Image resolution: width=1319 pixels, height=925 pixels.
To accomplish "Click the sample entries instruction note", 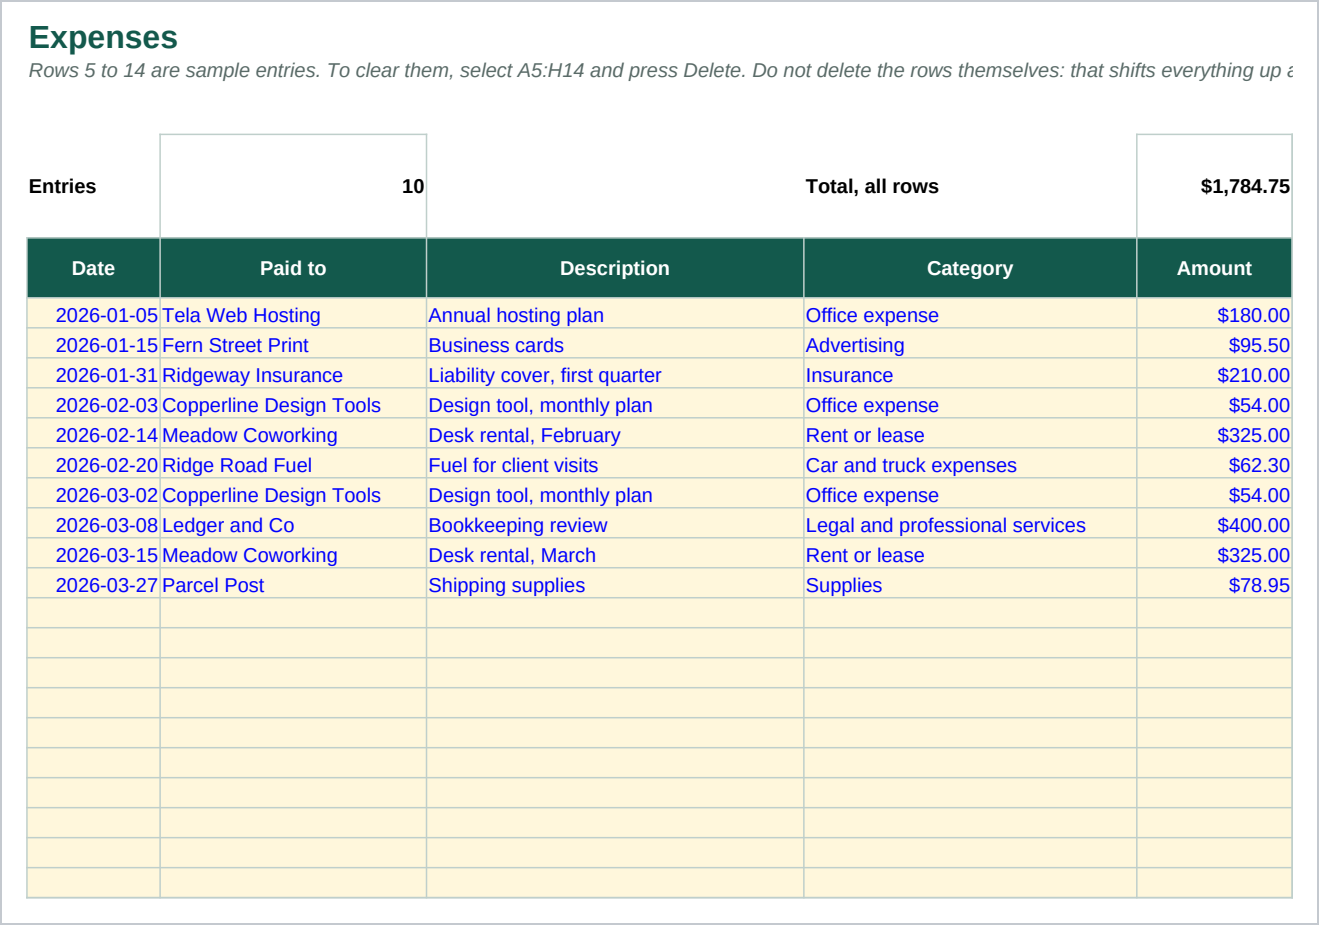I will coord(660,71).
